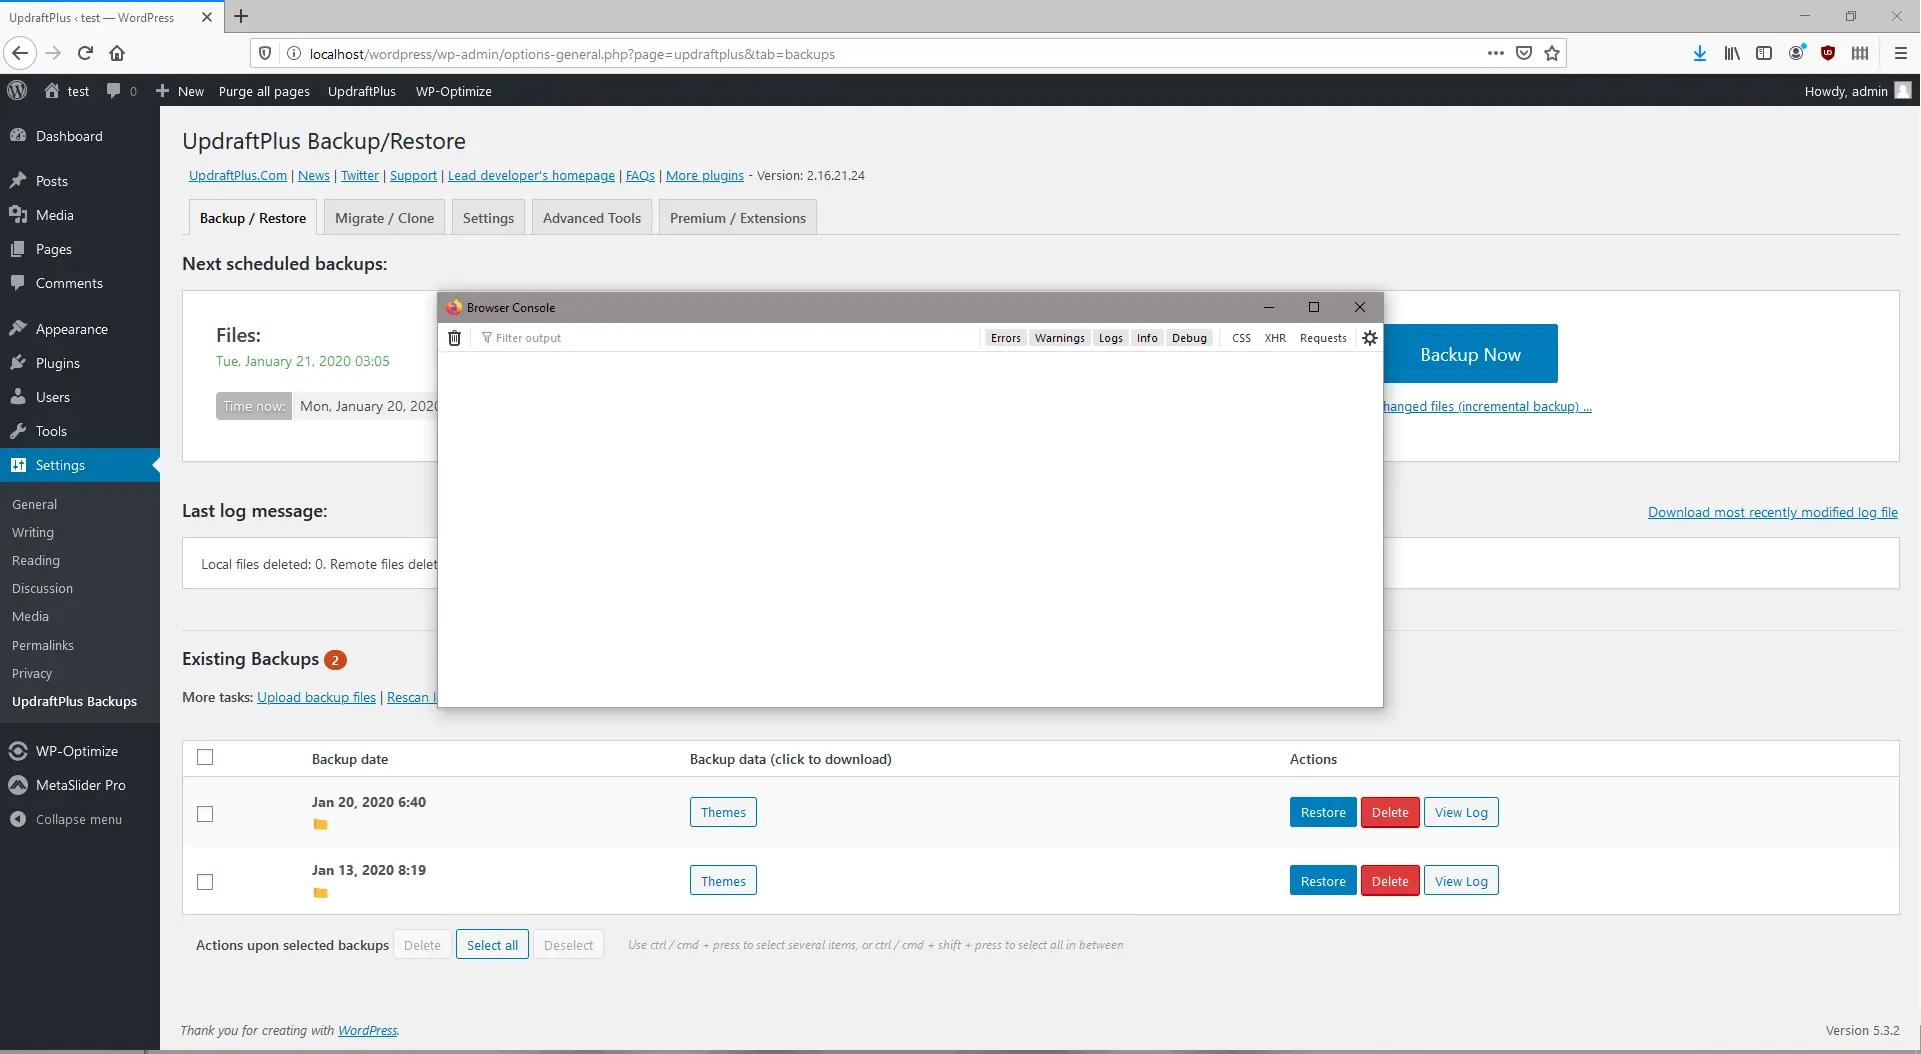This screenshot has width=1921, height=1054.
Task: Show site information icon in address bar
Action: pyautogui.click(x=294, y=53)
